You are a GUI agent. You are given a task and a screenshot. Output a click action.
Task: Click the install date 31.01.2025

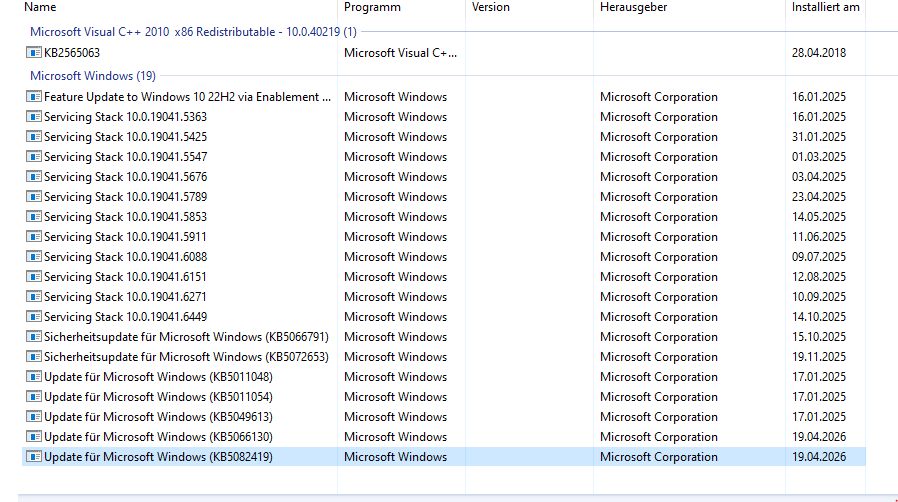click(819, 137)
